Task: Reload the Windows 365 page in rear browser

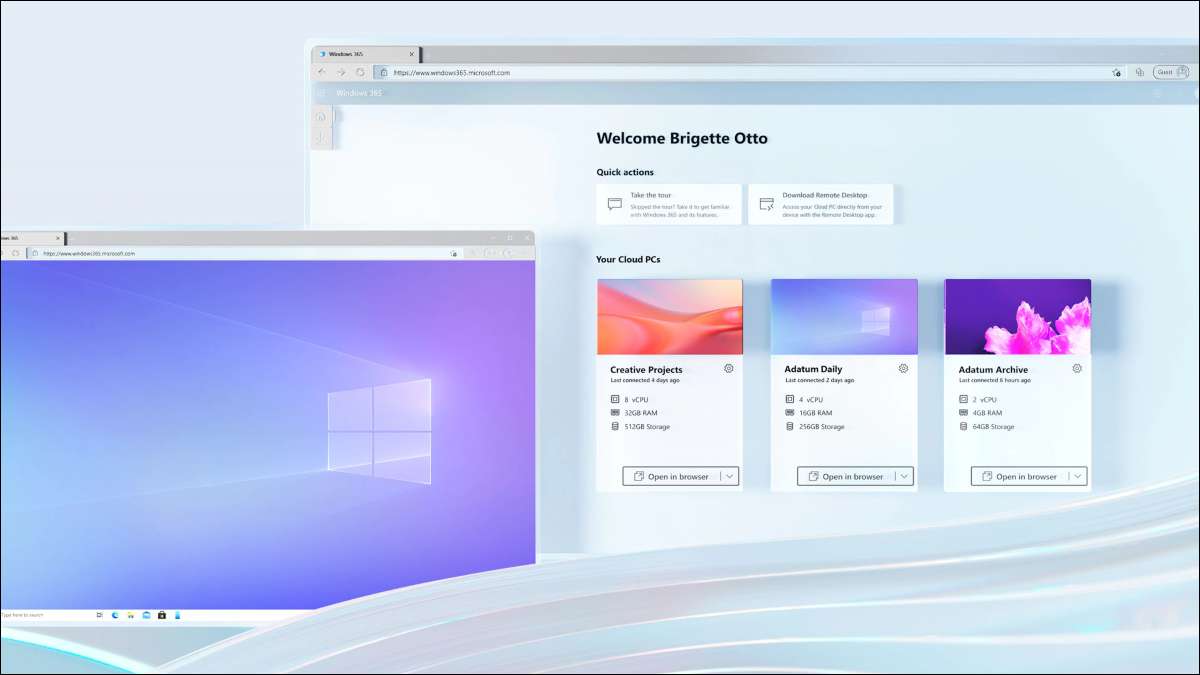Action: [x=360, y=72]
